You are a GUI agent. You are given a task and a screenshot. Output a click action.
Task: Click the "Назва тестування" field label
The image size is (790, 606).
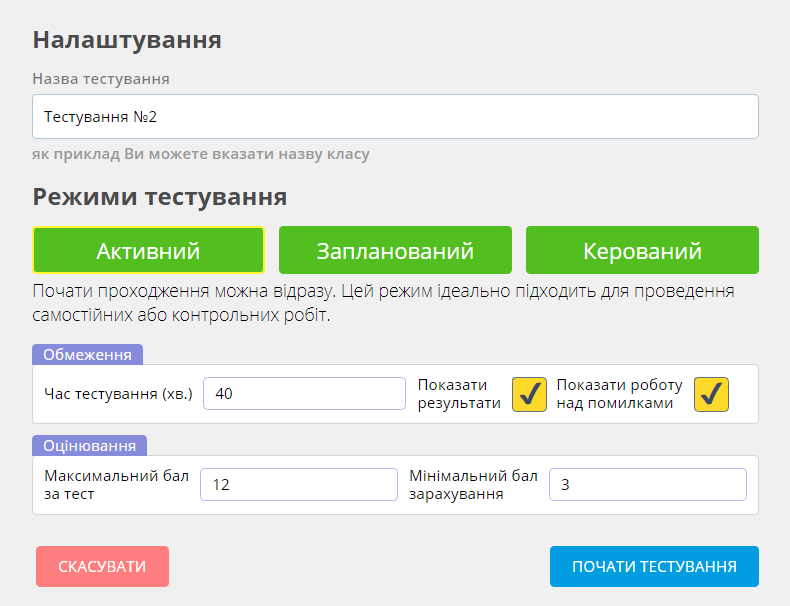tap(100, 78)
